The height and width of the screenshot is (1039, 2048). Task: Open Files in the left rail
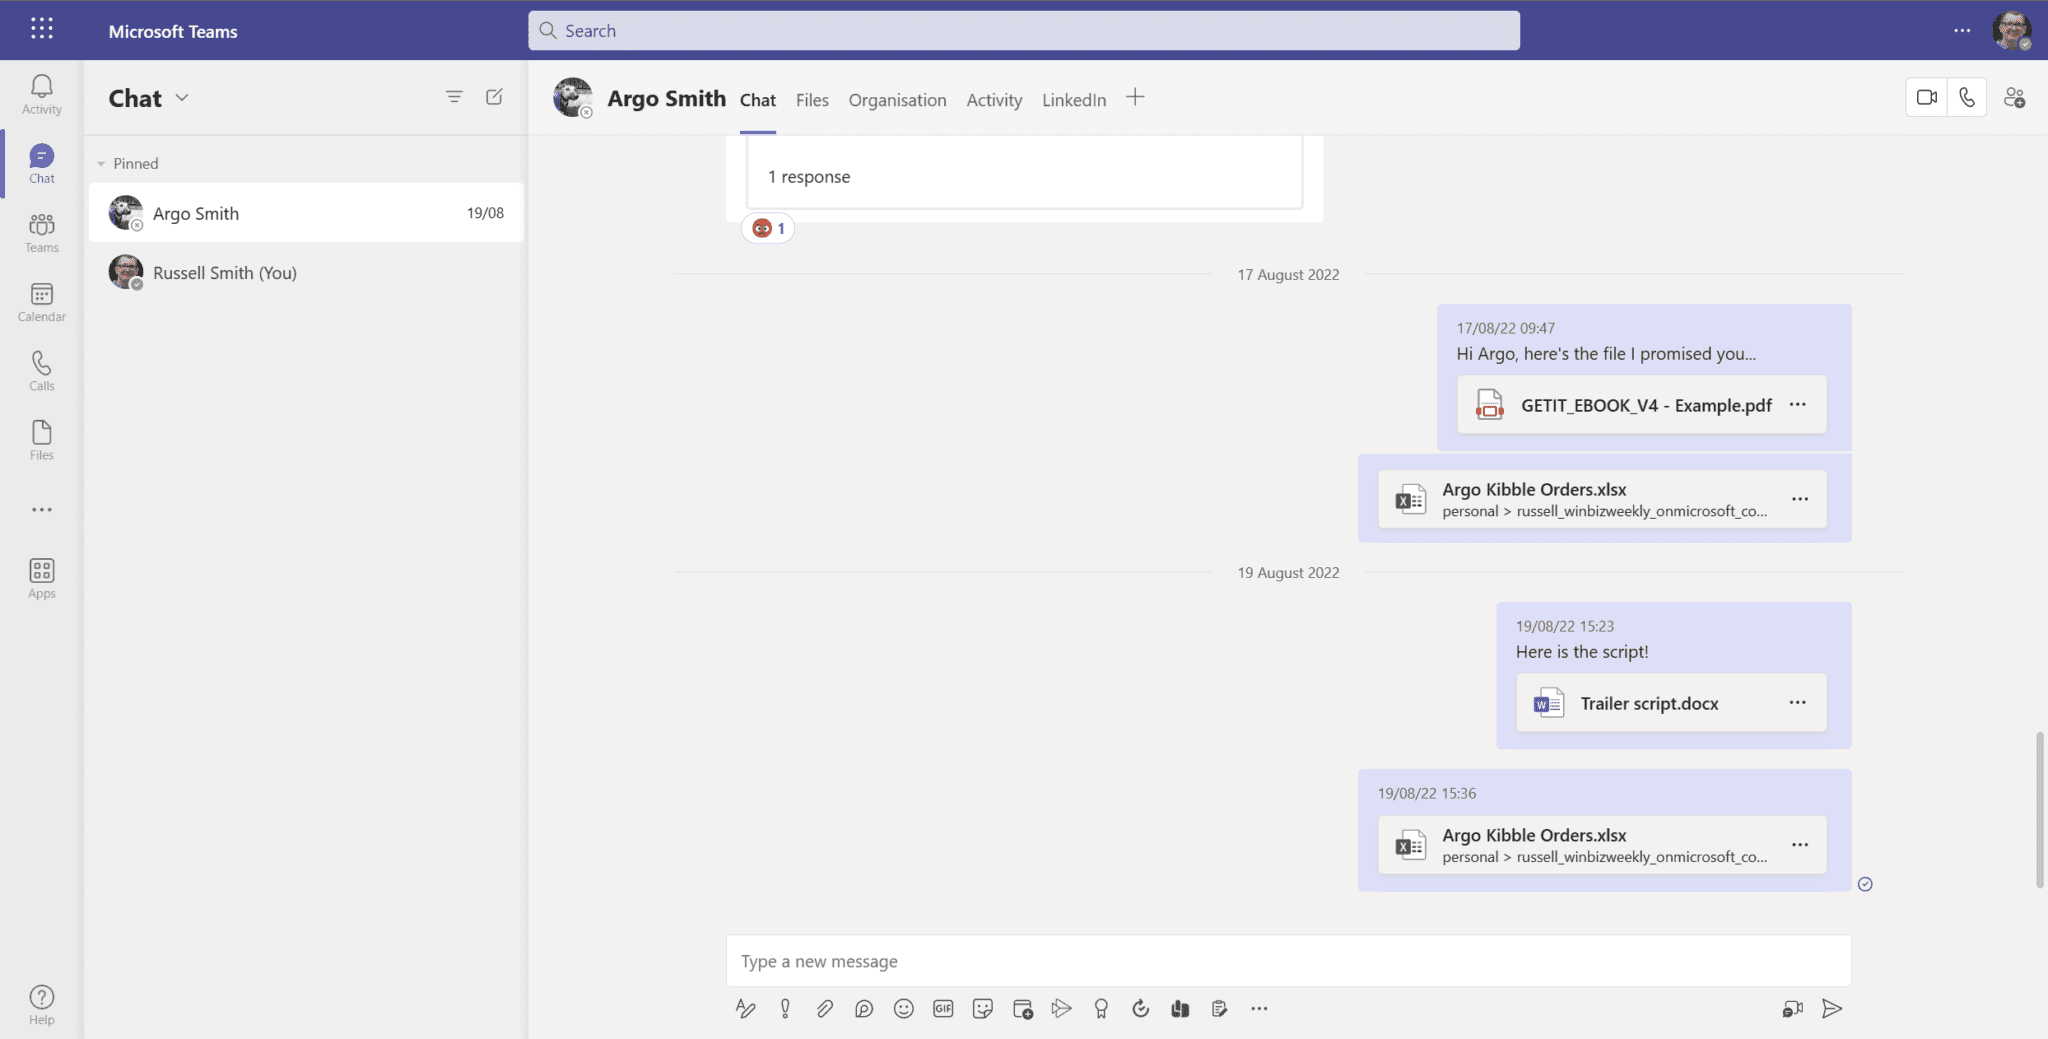tap(42, 440)
